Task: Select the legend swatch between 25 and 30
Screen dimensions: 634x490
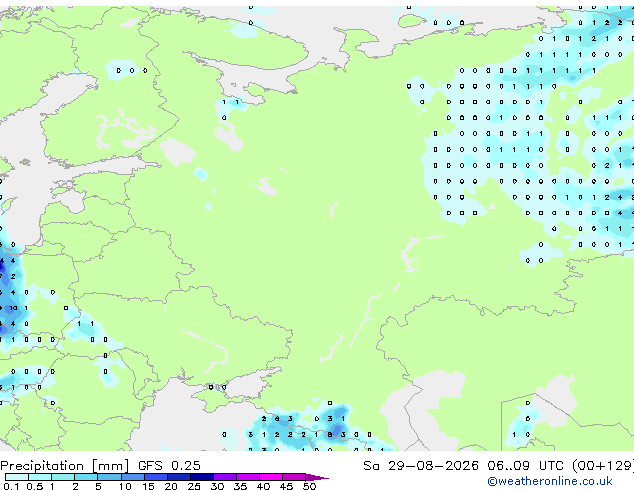Action: coord(202,477)
